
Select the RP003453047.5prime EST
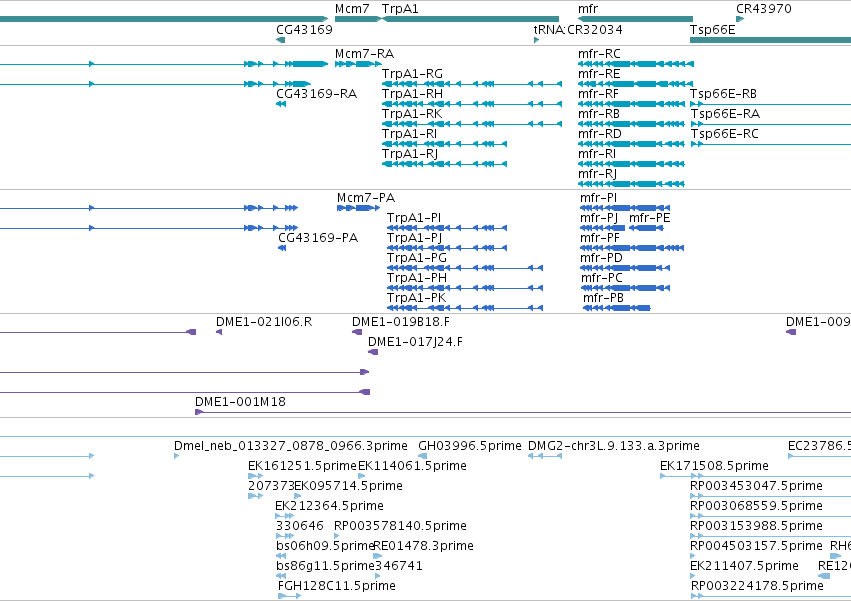point(771,496)
